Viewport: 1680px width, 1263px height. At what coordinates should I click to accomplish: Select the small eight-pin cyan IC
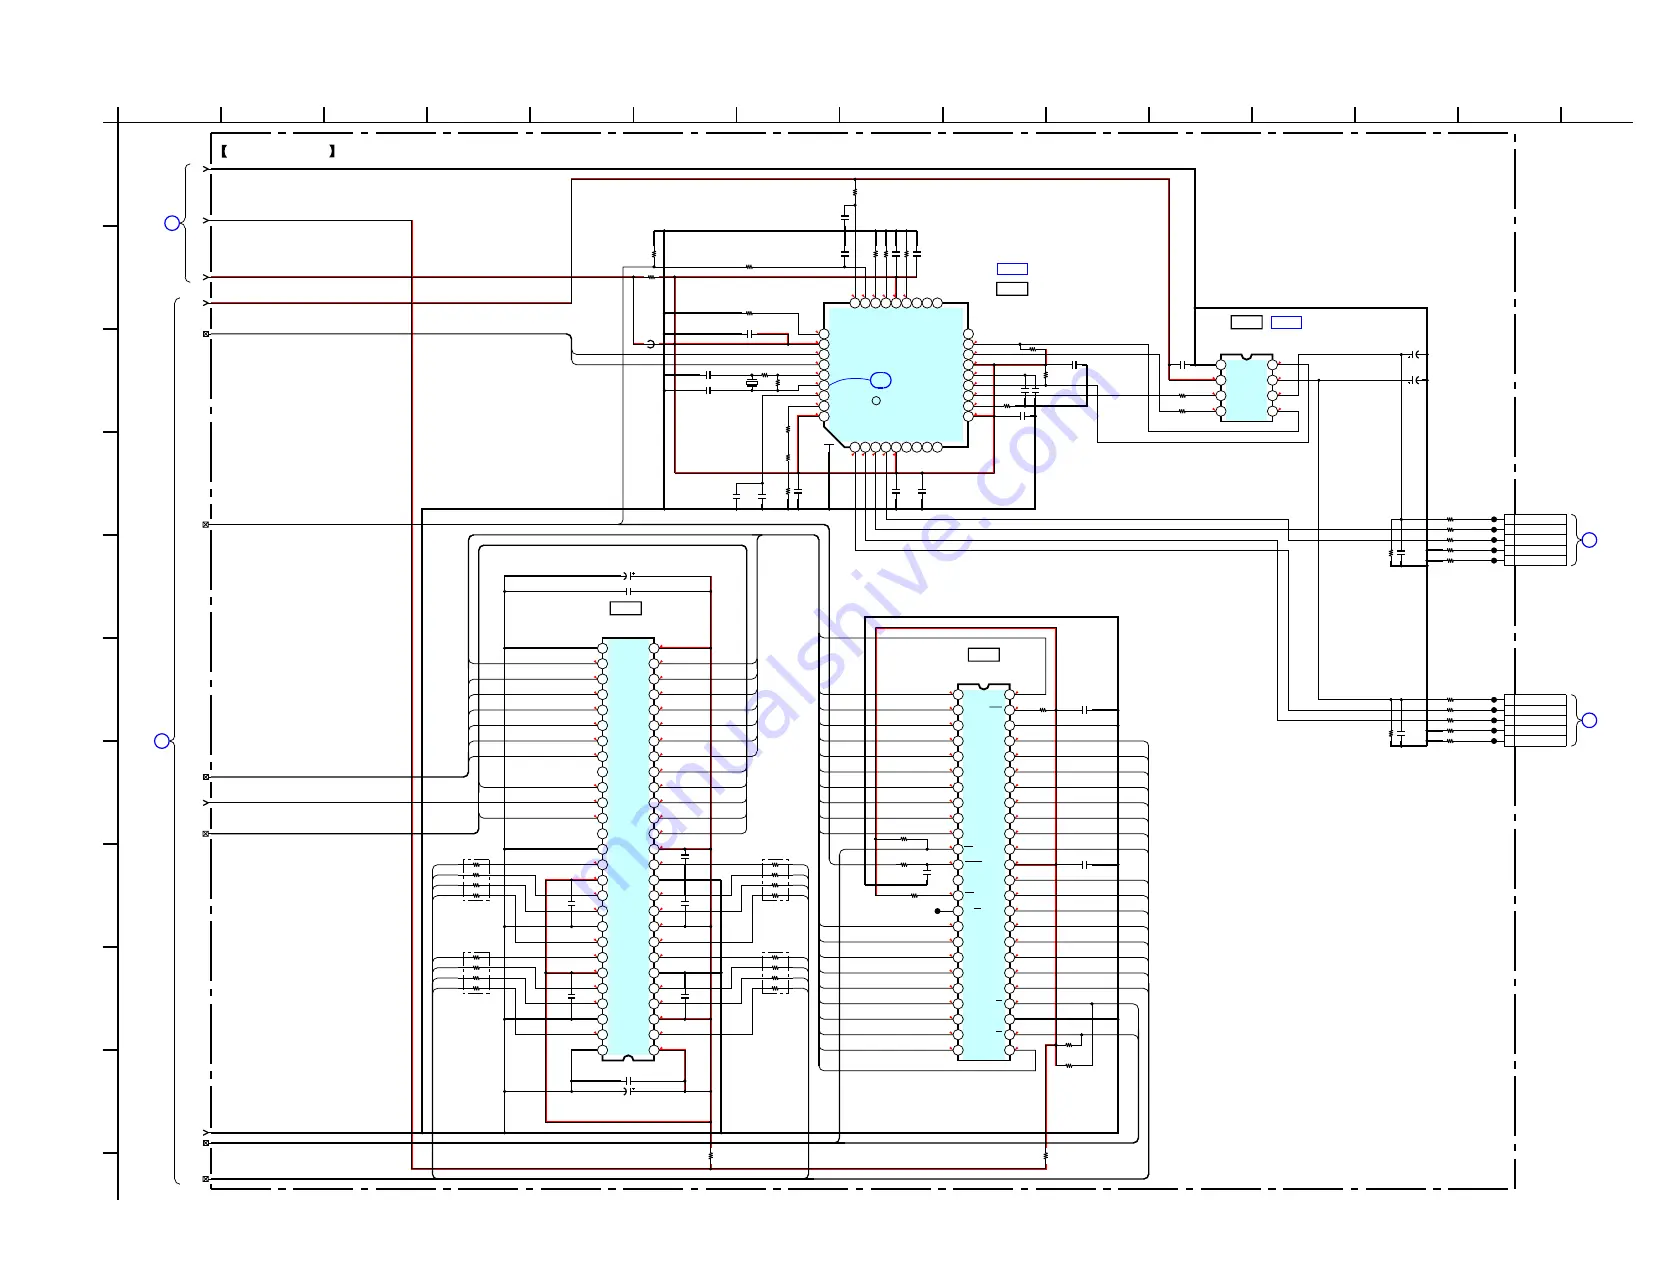pyautogui.click(x=1246, y=388)
